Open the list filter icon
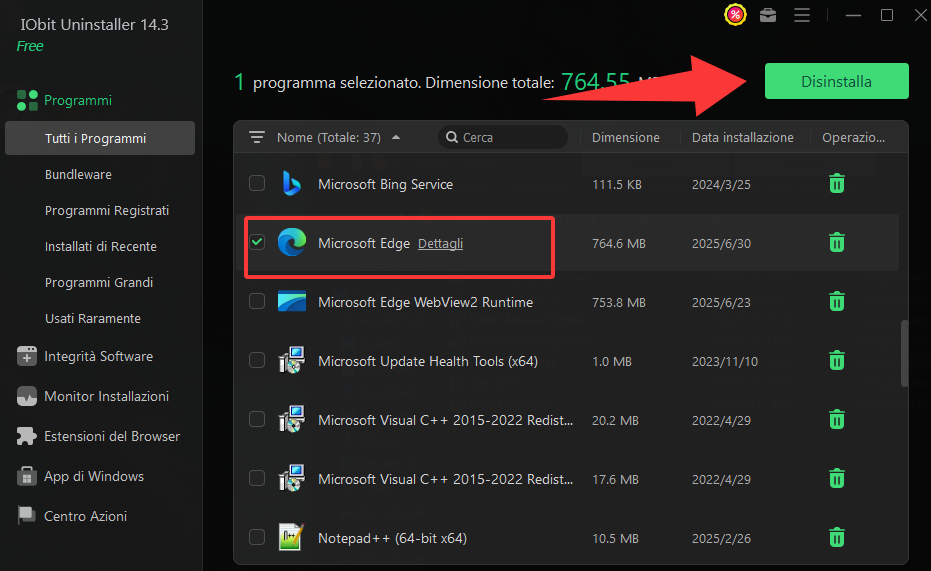 [256, 138]
